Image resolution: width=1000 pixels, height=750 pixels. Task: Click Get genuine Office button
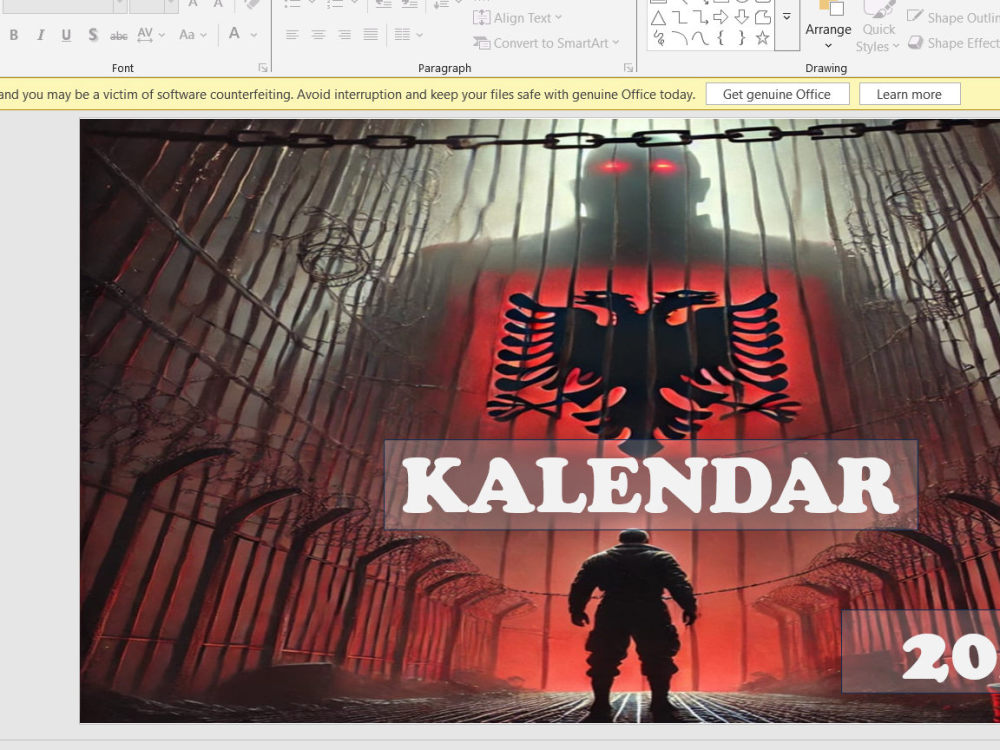(x=777, y=94)
